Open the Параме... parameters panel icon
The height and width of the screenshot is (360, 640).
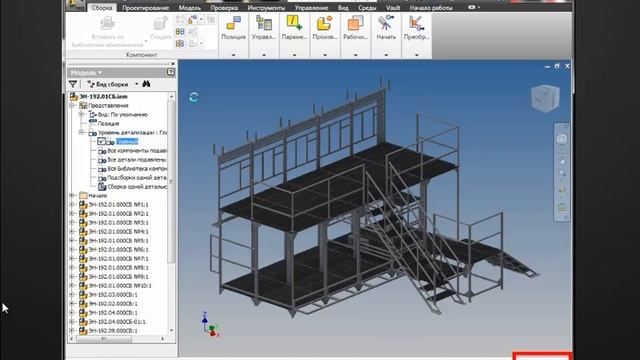tap(294, 23)
